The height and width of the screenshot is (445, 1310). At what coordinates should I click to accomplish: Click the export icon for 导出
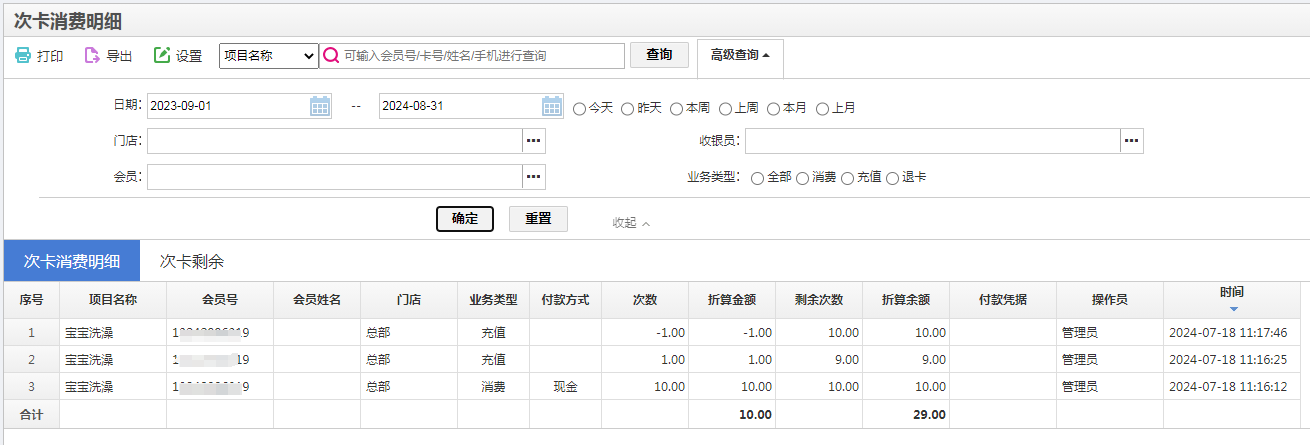[92, 56]
